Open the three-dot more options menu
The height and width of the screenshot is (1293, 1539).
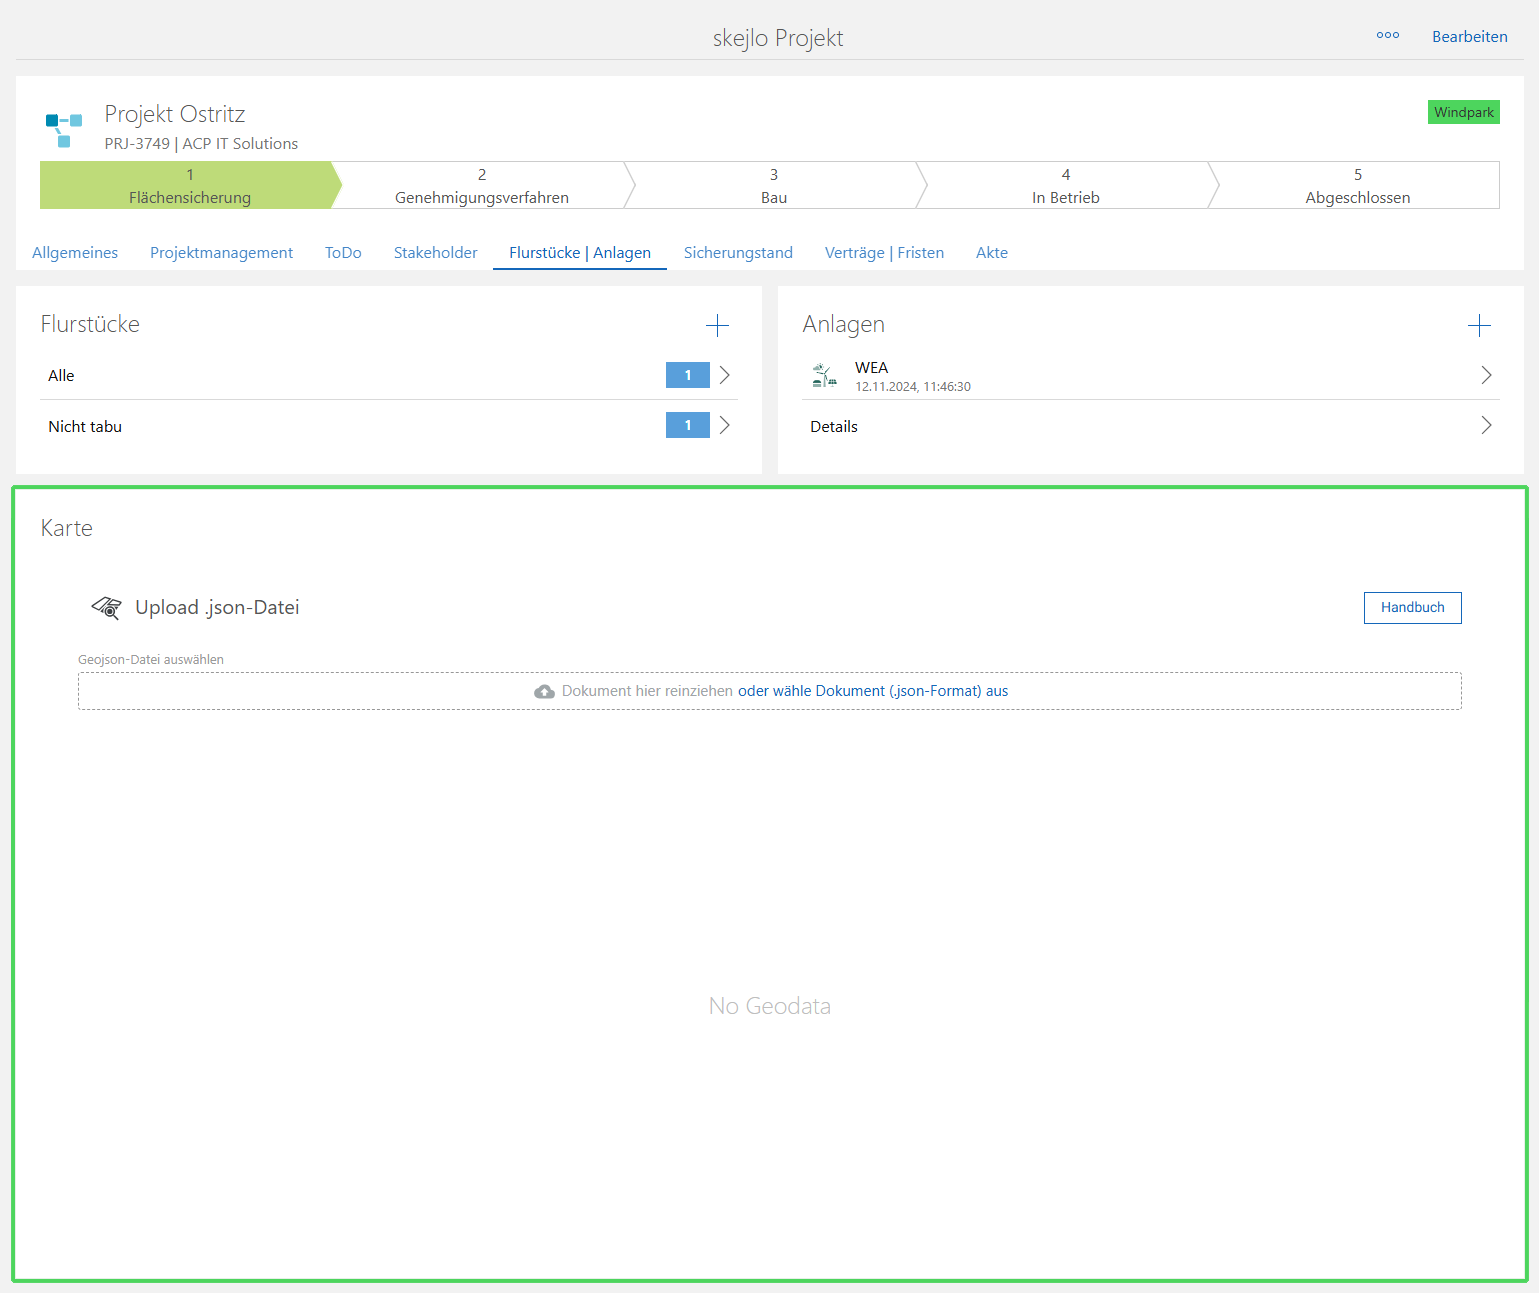(1387, 36)
